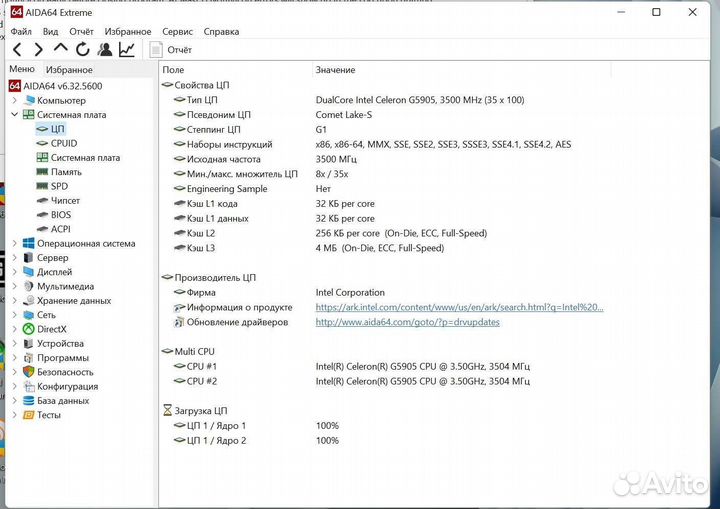The image size is (720, 509).
Task: Click the Хранение данных icon
Action: tap(28, 300)
